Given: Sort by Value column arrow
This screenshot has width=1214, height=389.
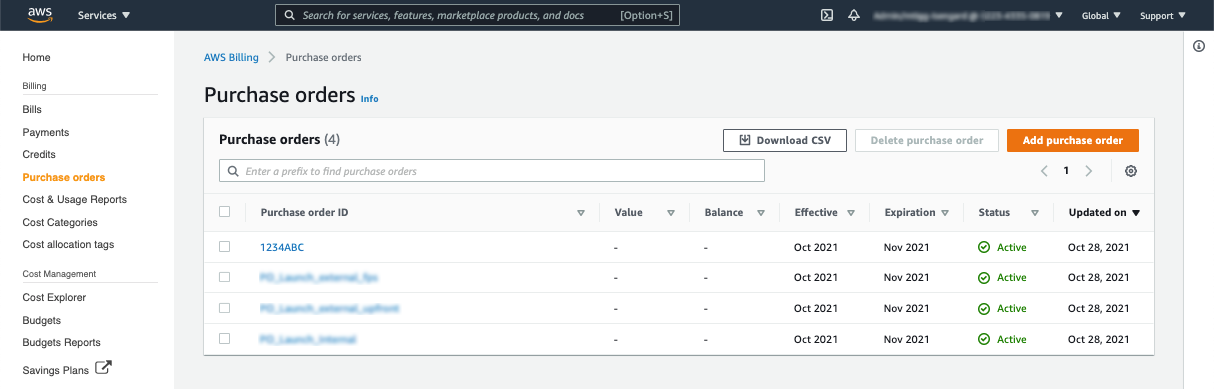Looking at the screenshot, I should [x=671, y=213].
